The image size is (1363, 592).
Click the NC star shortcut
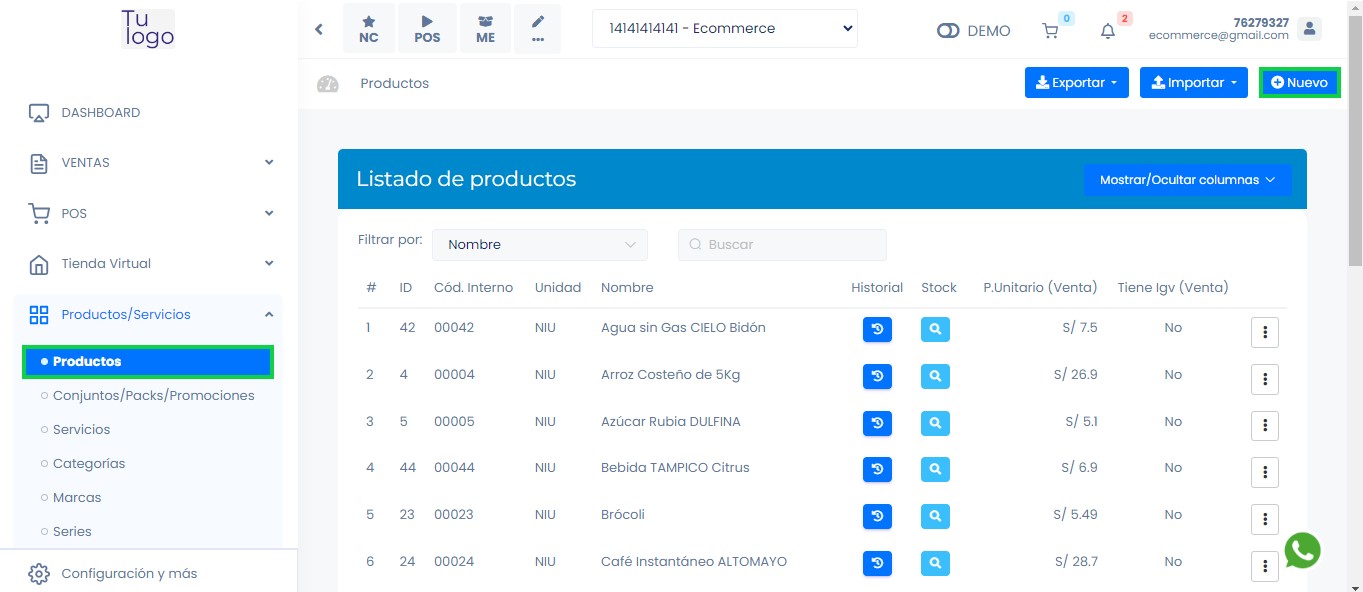[369, 29]
